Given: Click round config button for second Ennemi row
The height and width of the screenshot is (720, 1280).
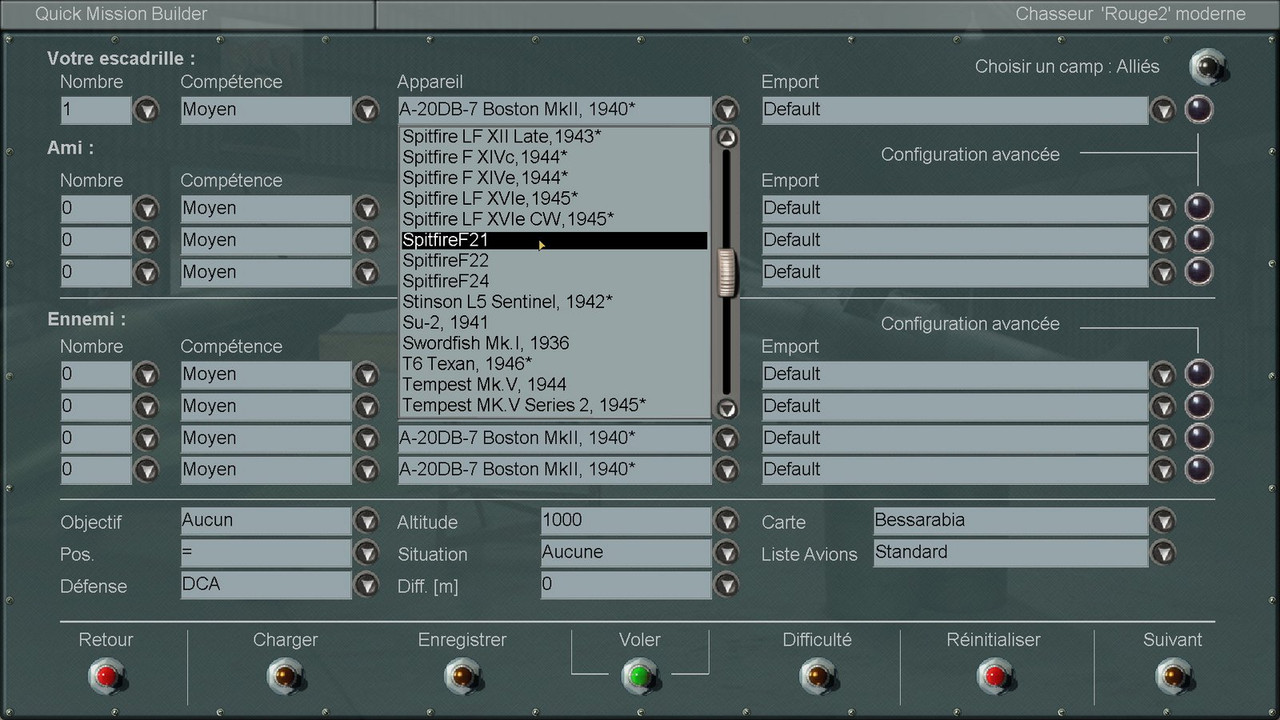Looking at the screenshot, I should [x=1198, y=406].
